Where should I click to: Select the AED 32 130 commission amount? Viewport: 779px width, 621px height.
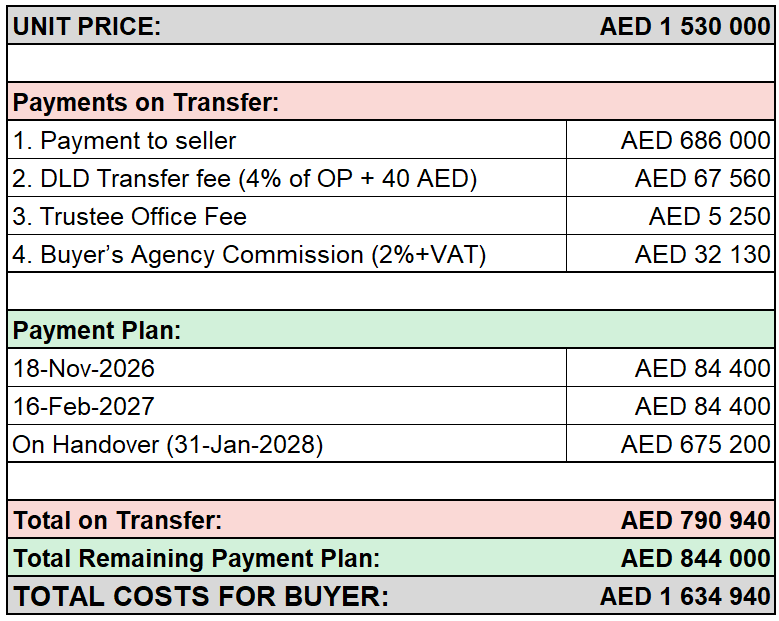[x=702, y=254]
